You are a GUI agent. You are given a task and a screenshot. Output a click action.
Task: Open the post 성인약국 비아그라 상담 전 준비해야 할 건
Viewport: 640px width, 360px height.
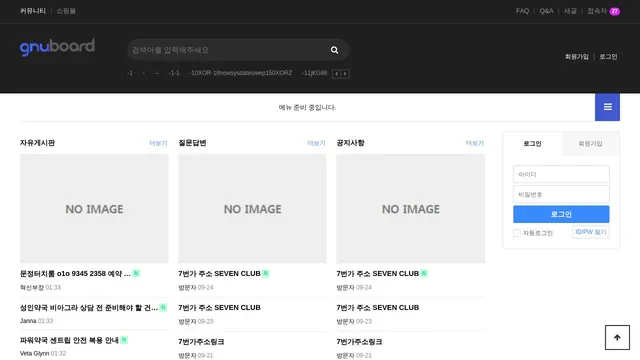tap(89, 308)
